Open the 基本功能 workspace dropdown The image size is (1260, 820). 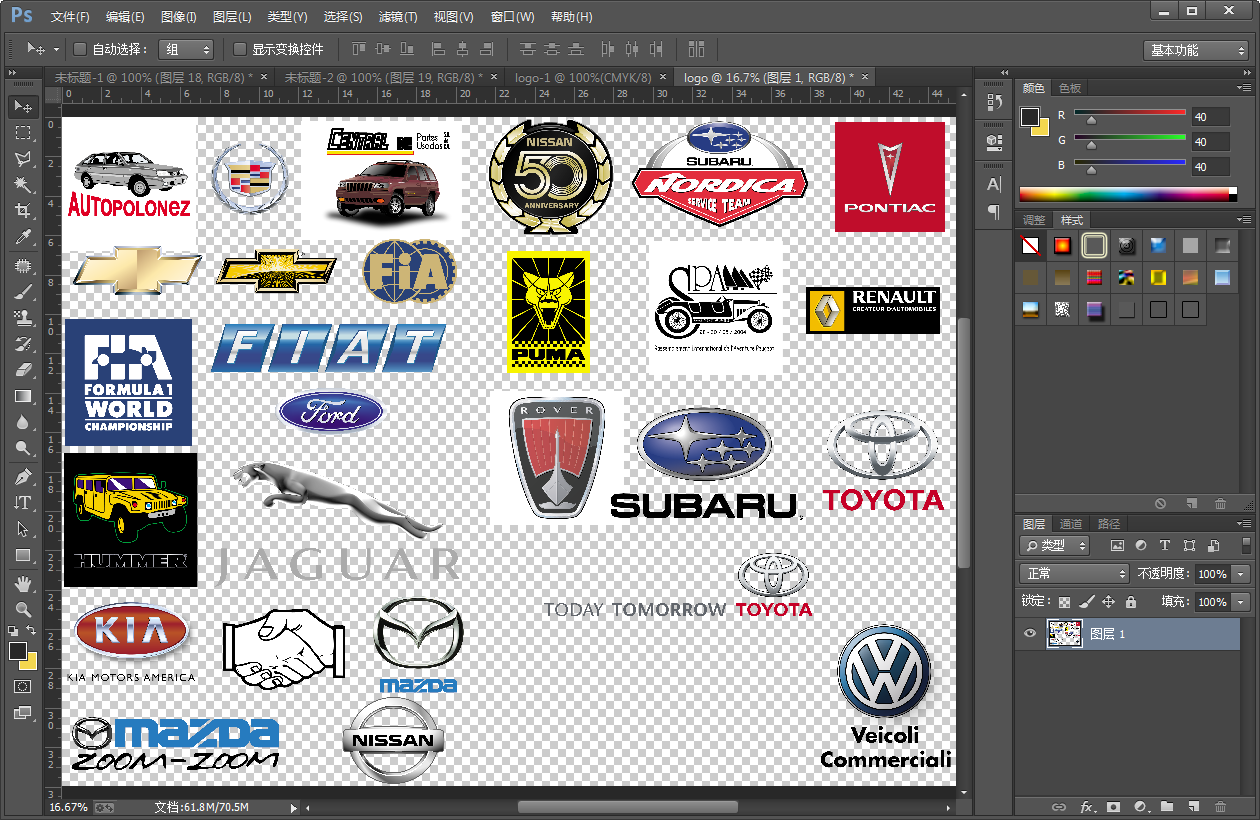coord(1196,50)
